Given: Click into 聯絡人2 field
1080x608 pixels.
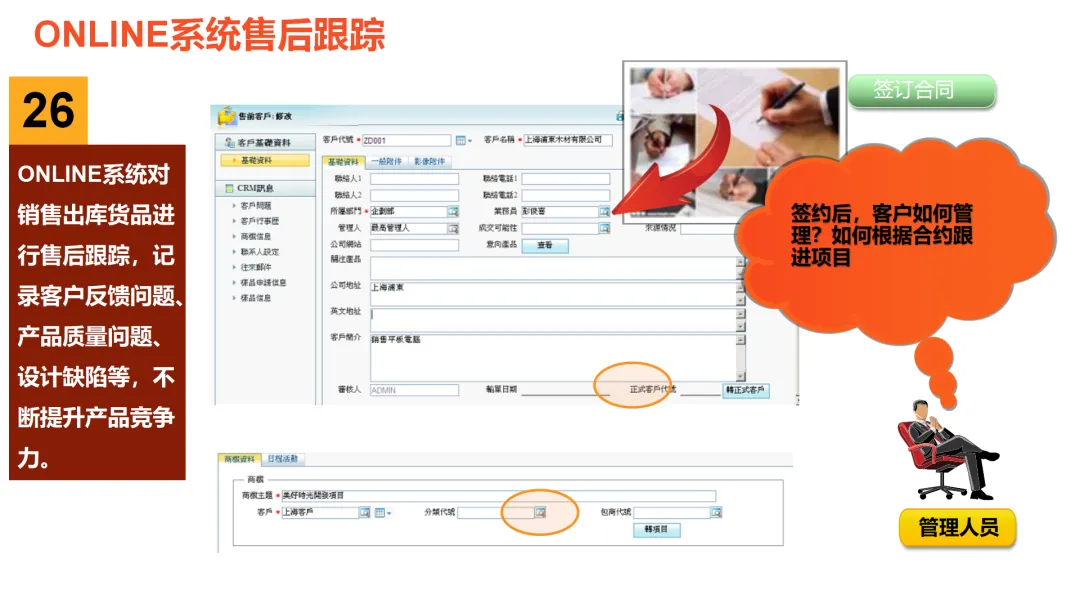Looking at the screenshot, I should point(415,196).
